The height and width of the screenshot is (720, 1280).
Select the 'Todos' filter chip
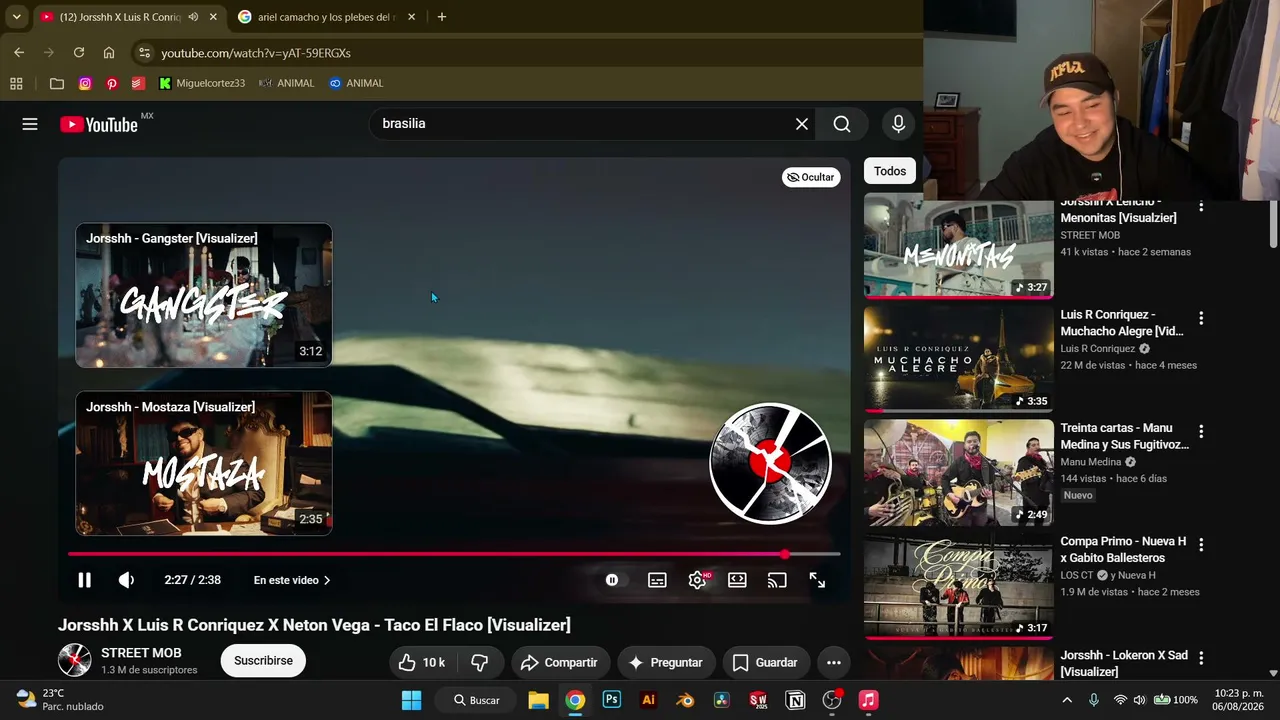coord(890,171)
